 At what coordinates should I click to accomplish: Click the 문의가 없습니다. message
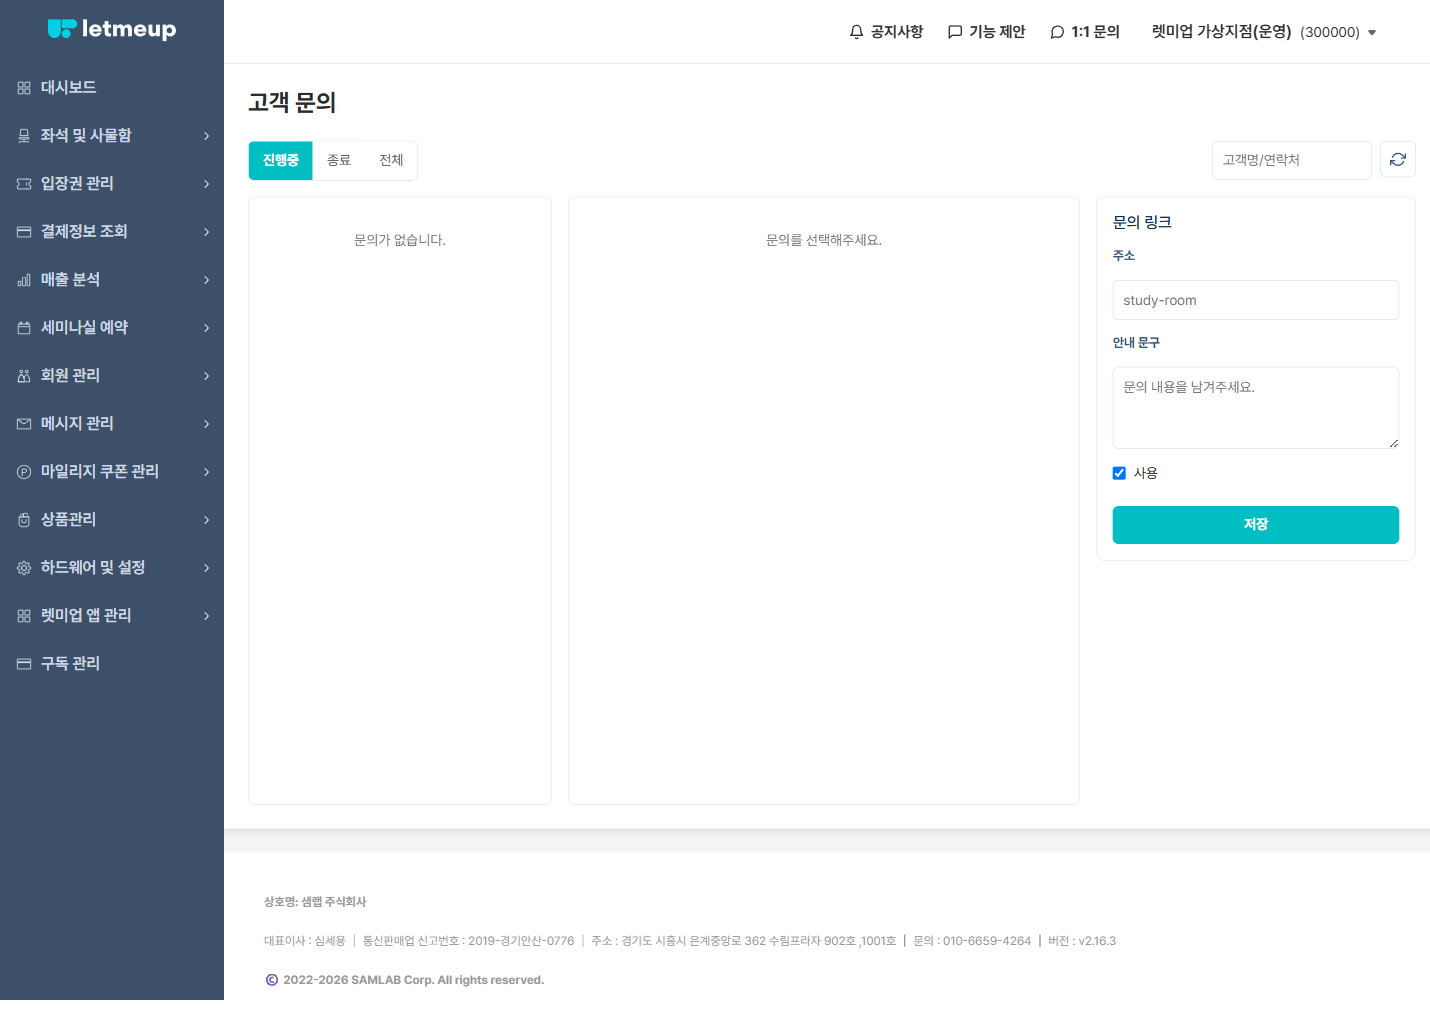coord(400,240)
